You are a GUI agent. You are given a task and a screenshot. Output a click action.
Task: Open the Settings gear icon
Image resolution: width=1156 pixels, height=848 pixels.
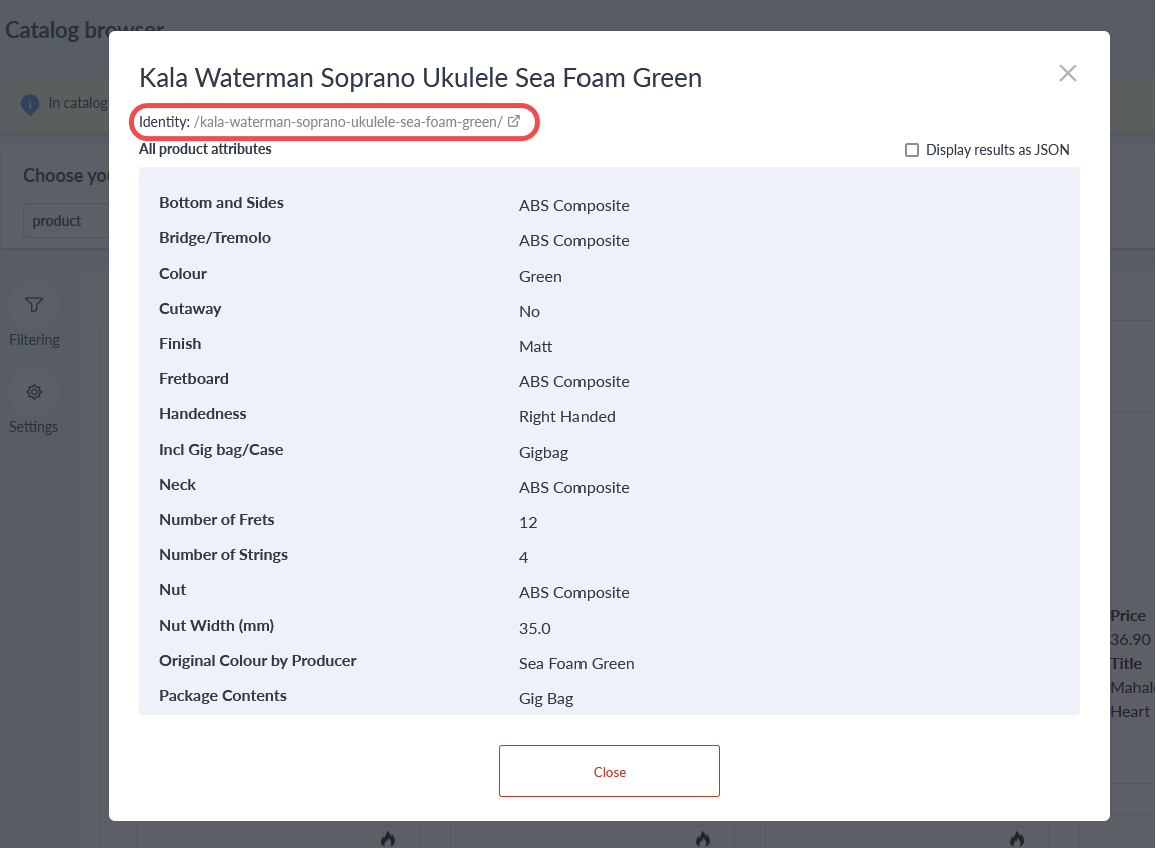[34, 392]
